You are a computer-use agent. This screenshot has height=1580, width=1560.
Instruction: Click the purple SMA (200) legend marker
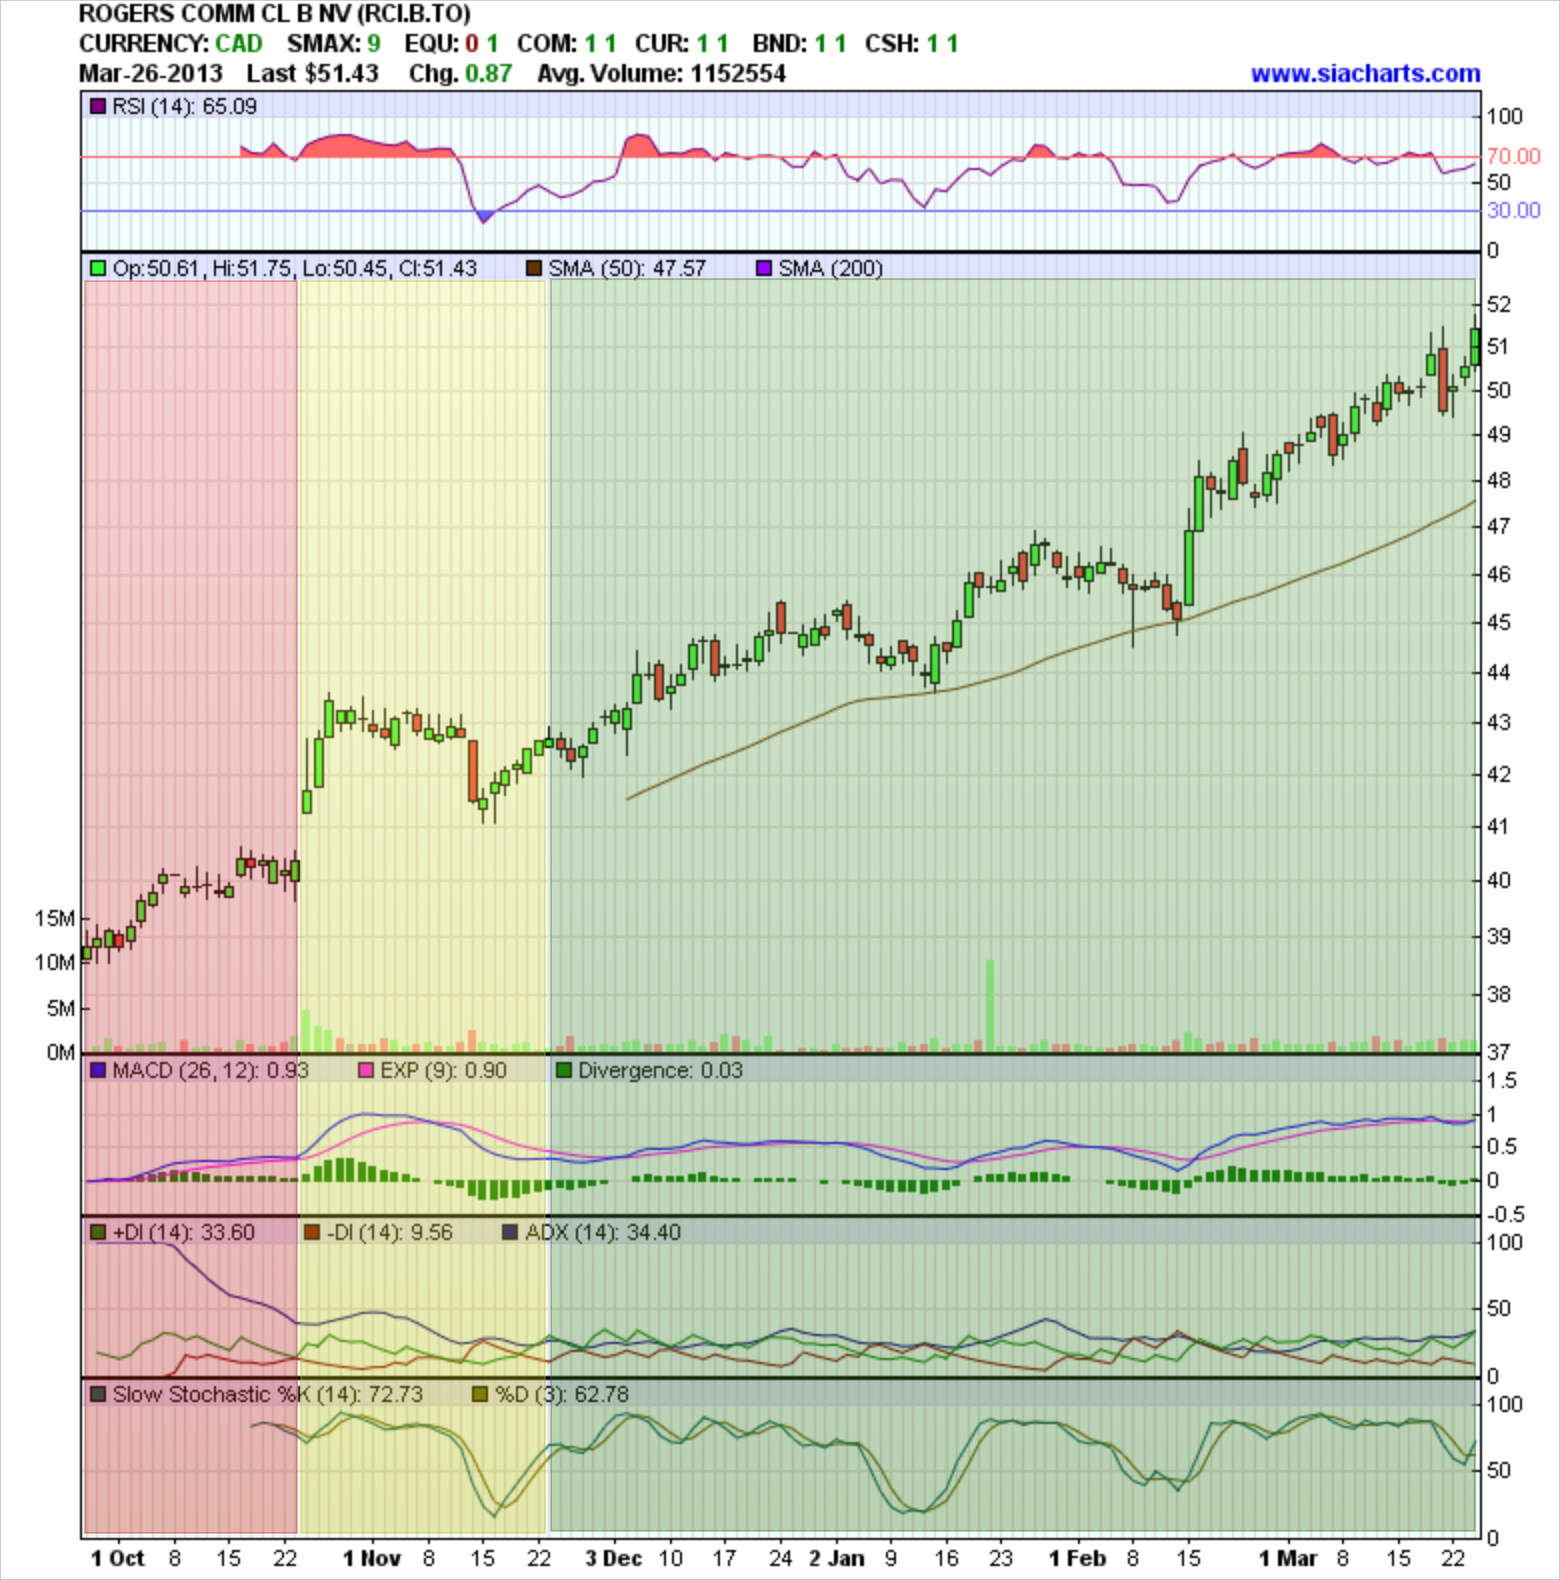tap(764, 268)
